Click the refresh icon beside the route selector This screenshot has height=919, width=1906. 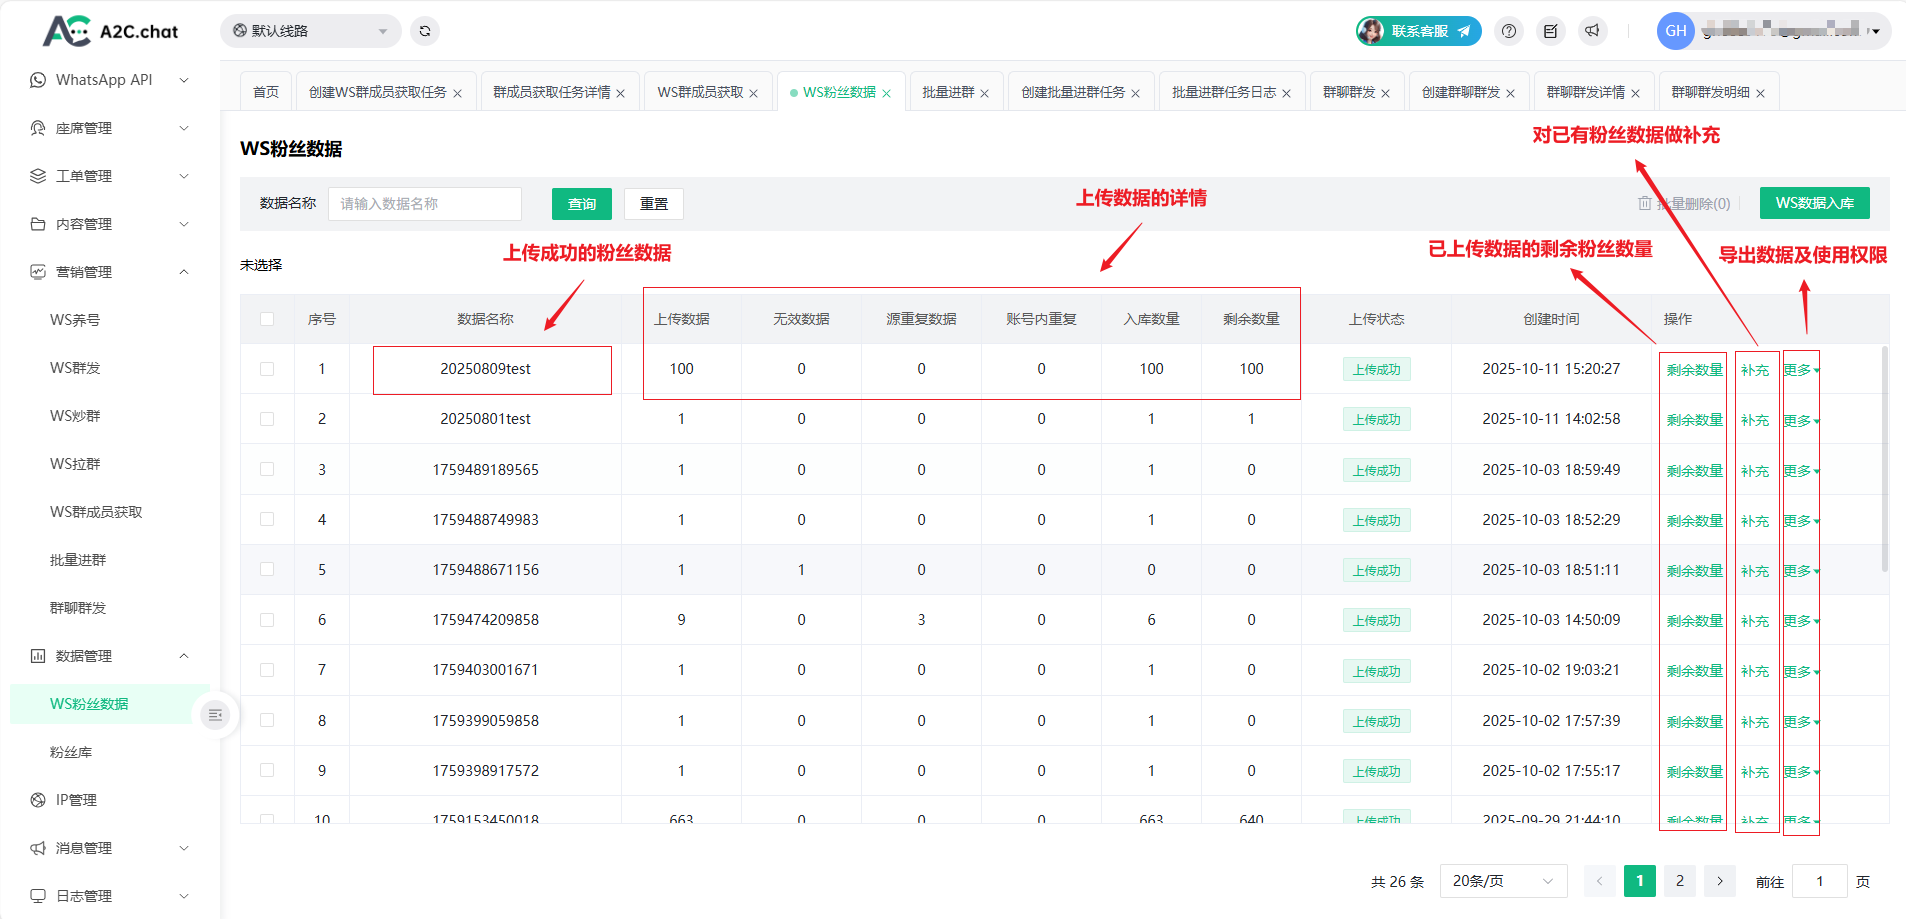click(x=425, y=31)
